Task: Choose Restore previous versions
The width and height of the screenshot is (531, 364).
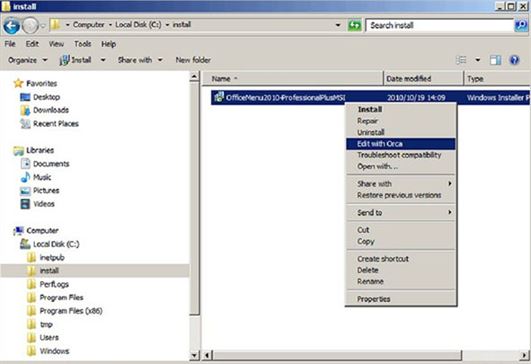Action: click(x=401, y=195)
